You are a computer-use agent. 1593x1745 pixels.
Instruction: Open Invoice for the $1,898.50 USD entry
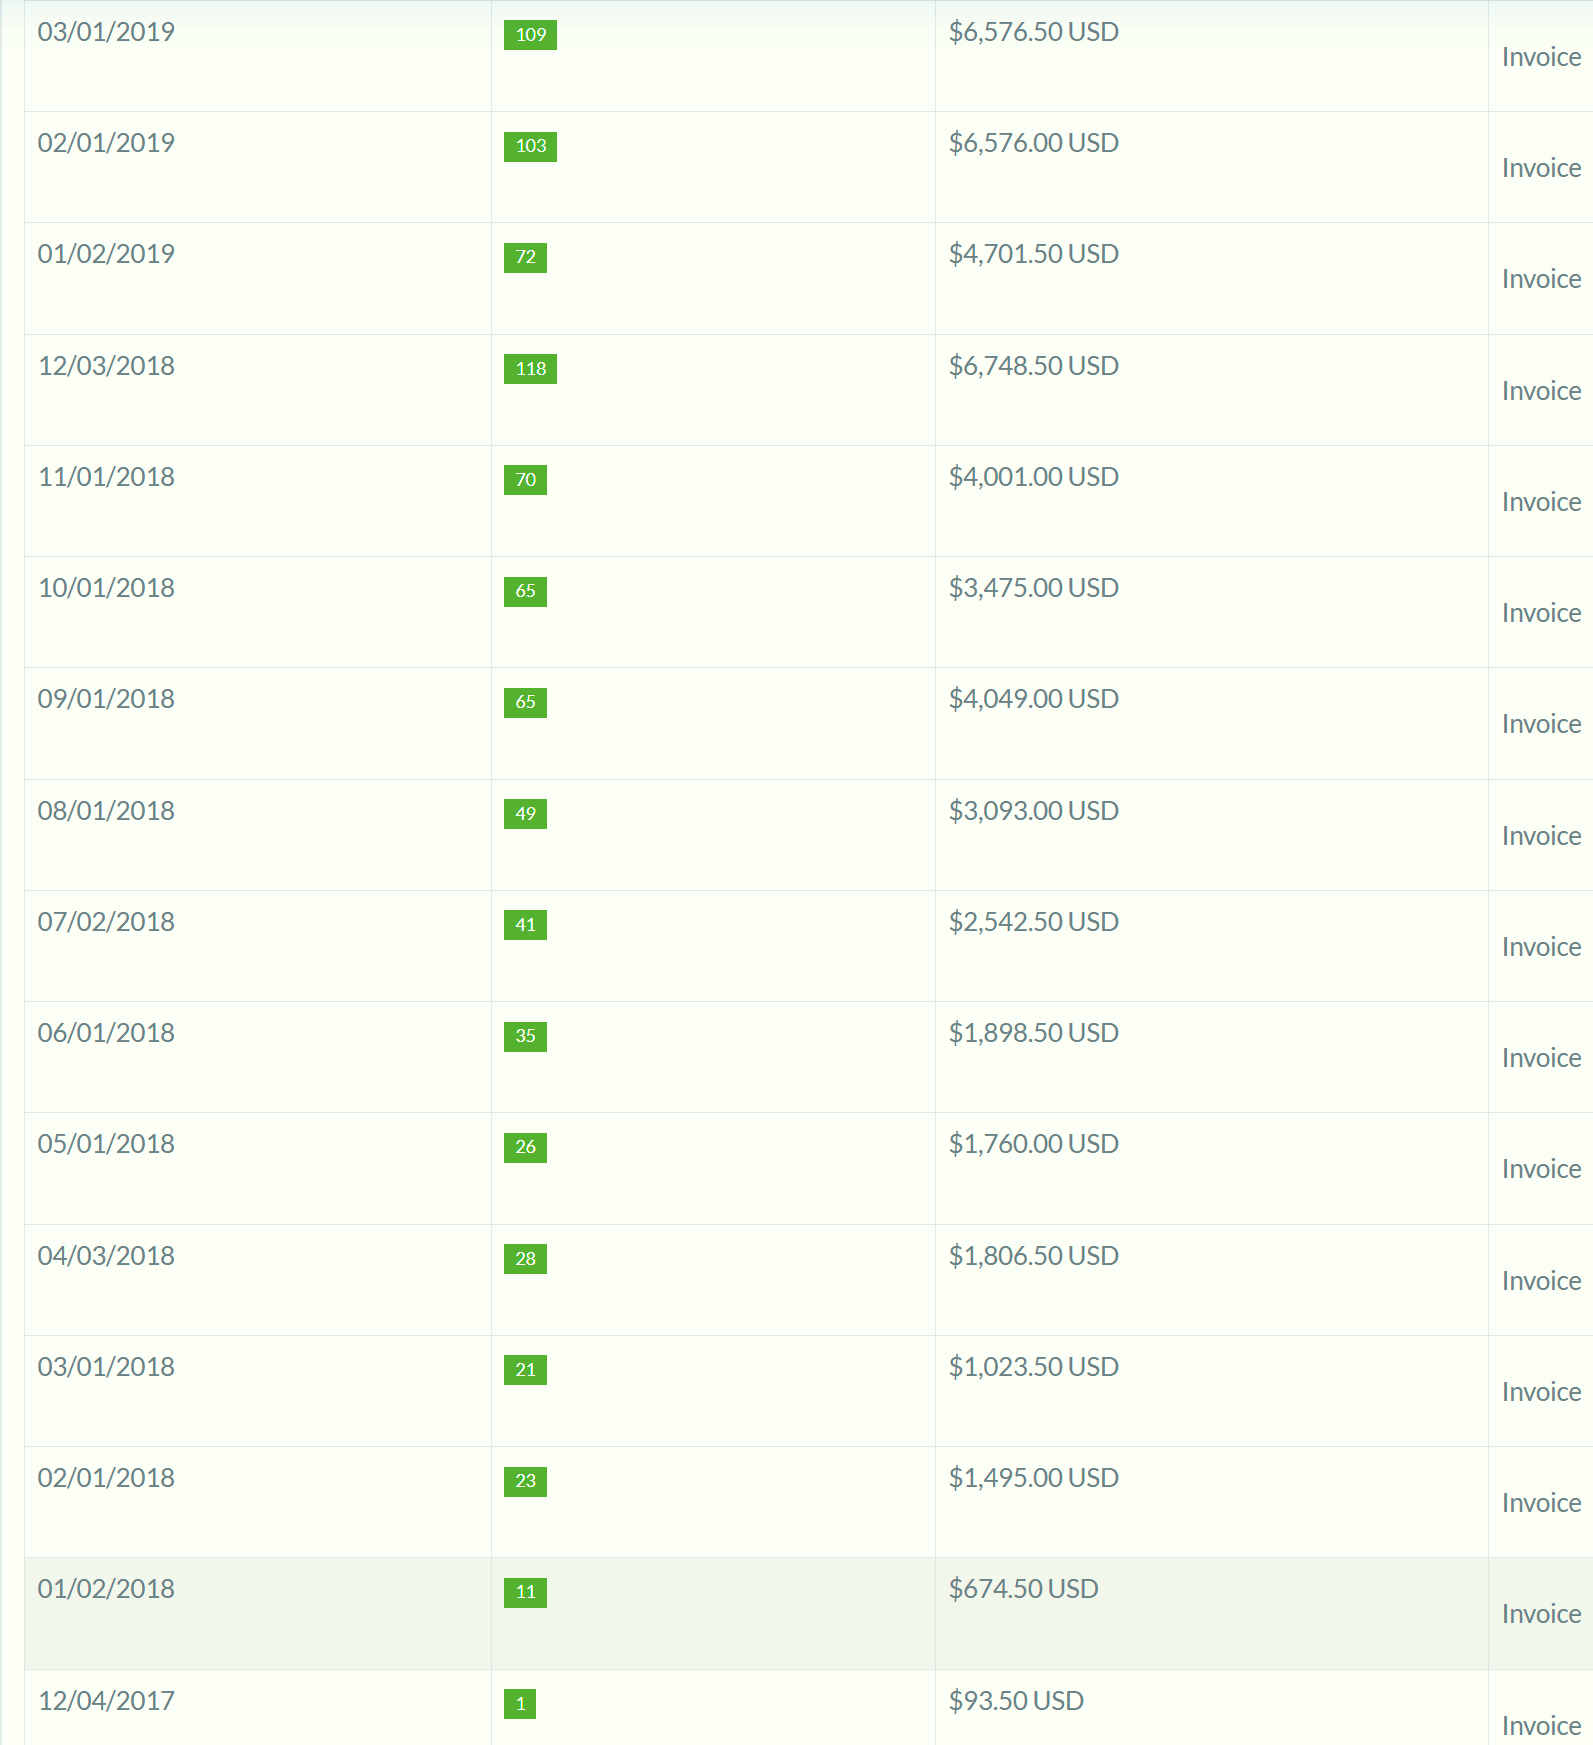1540,1058
